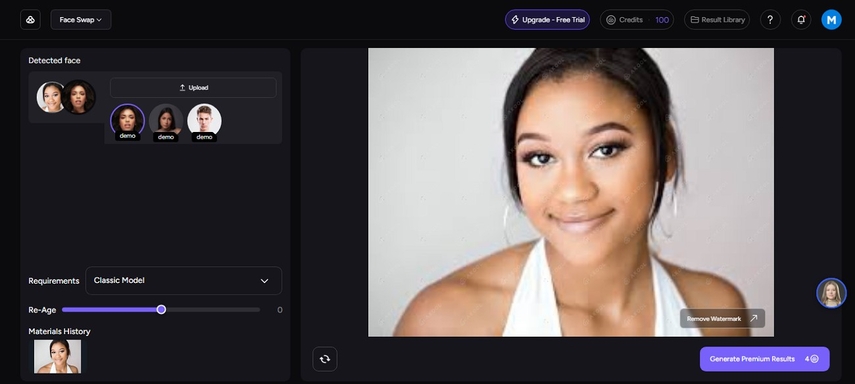Click Upgrade - Free Trial button
This screenshot has height=384, width=855.
(547, 20)
